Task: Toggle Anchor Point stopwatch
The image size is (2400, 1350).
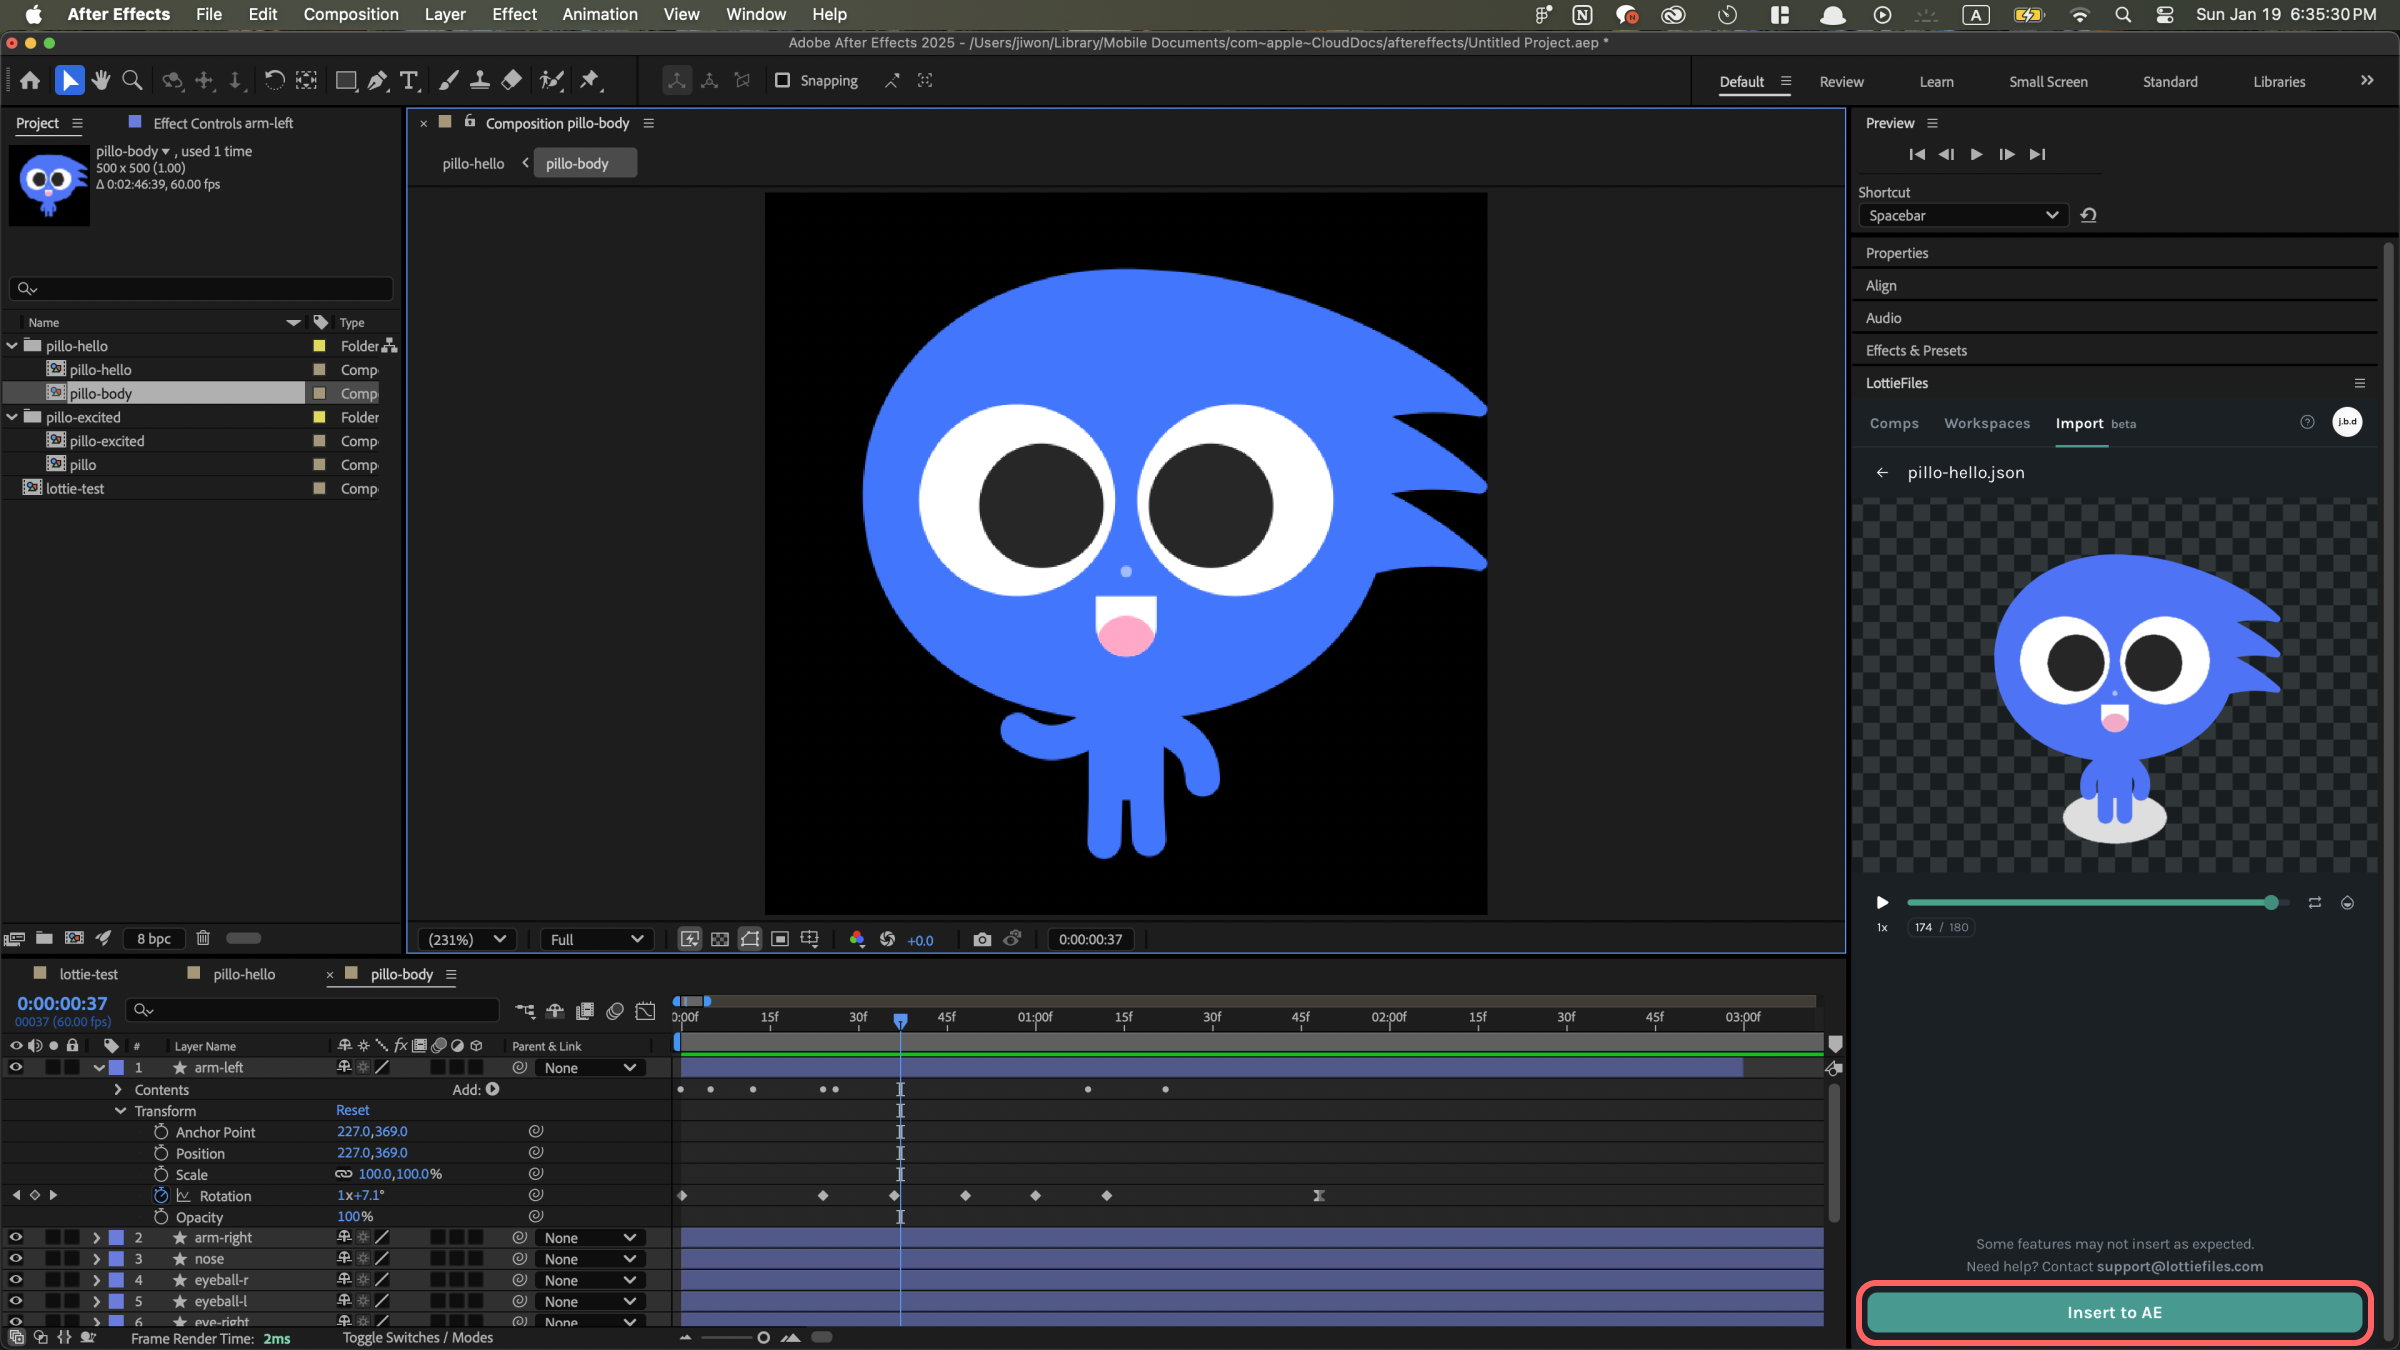Action: click(161, 1132)
